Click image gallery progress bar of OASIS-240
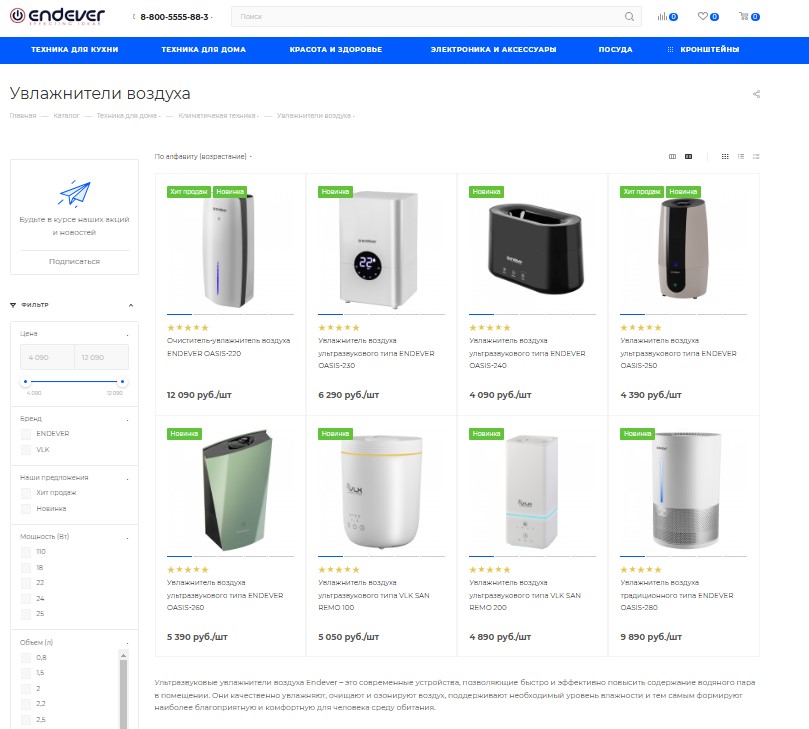This screenshot has height=729, width=809. 532,314
